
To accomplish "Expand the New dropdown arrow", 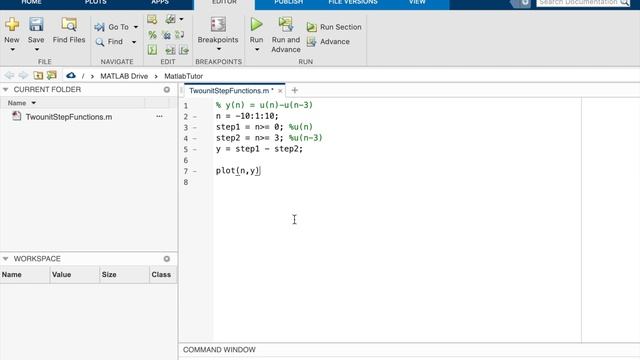I will [12, 50].
